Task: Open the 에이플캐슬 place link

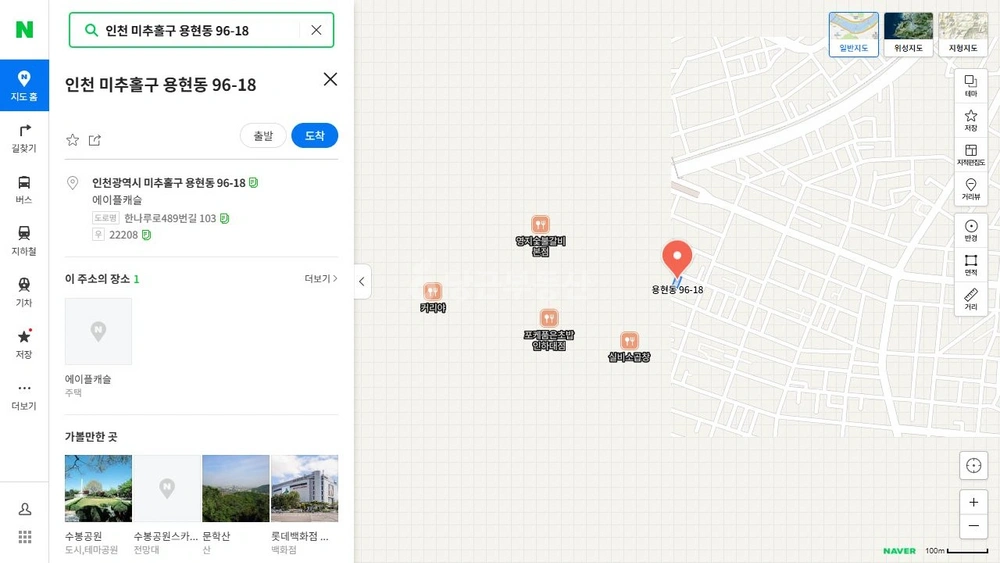Action: (x=88, y=379)
